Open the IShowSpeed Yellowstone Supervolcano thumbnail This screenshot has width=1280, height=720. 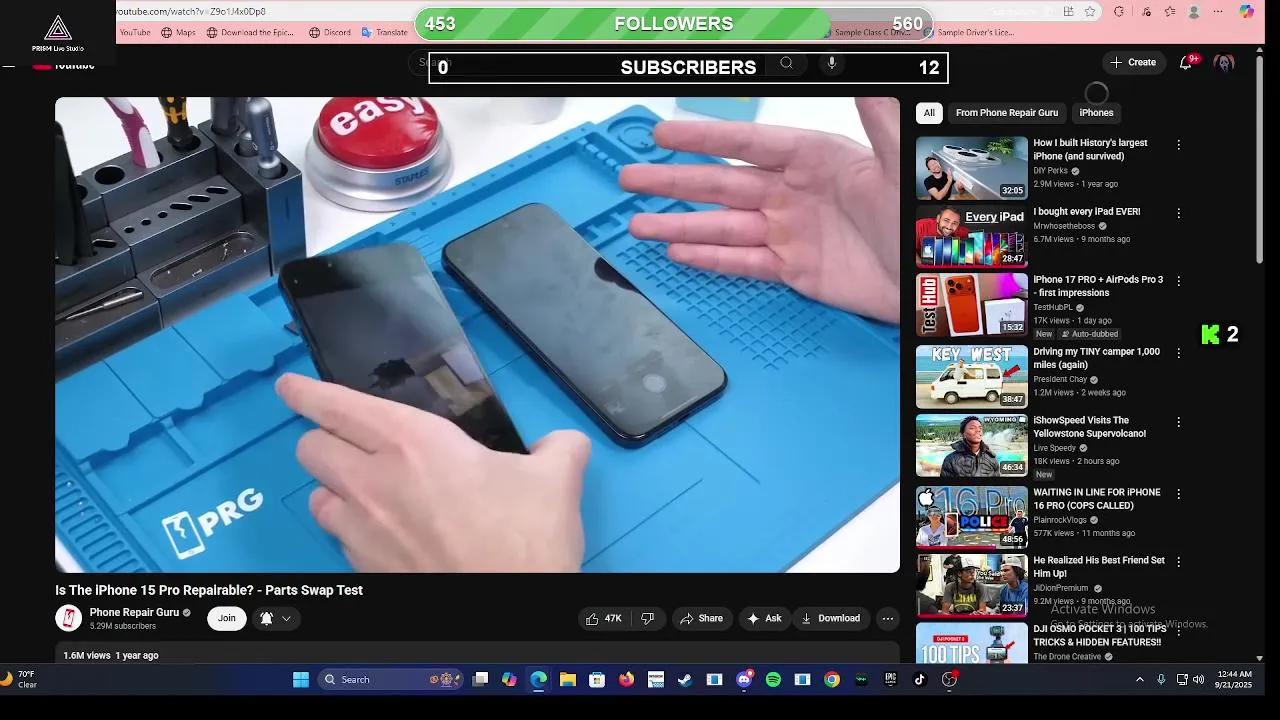(x=972, y=446)
